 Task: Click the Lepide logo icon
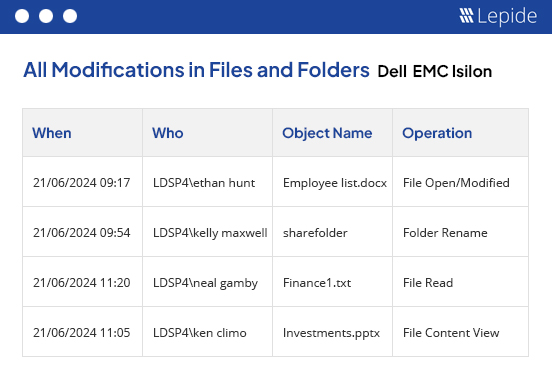pyautogui.click(x=466, y=16)
